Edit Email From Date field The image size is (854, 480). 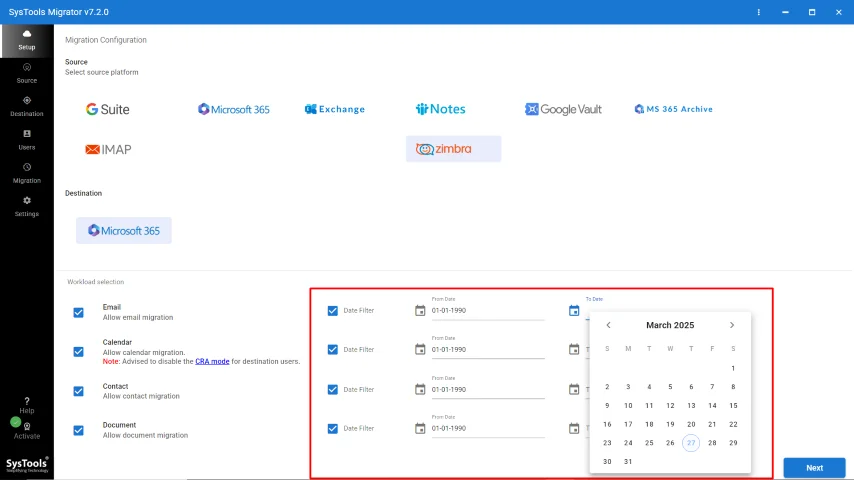[488, 311]
